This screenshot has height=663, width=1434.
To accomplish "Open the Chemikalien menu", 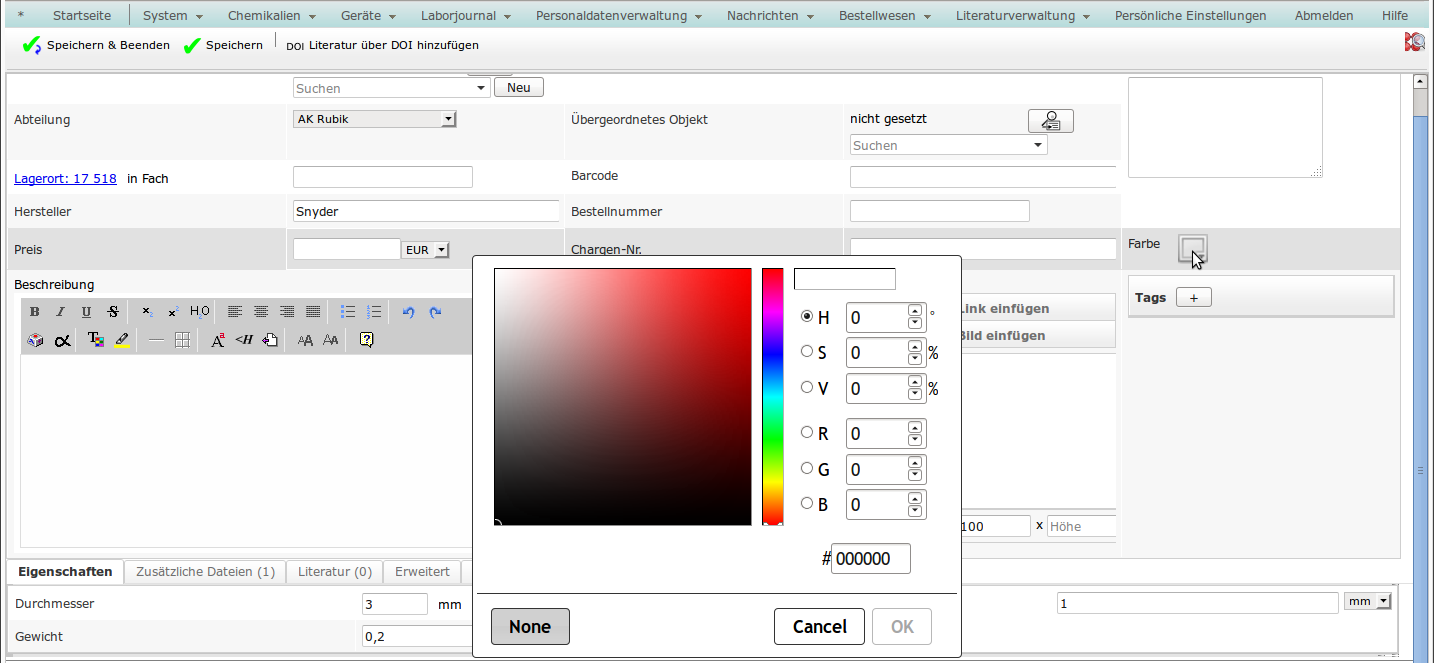I will [x=271, y=16].
